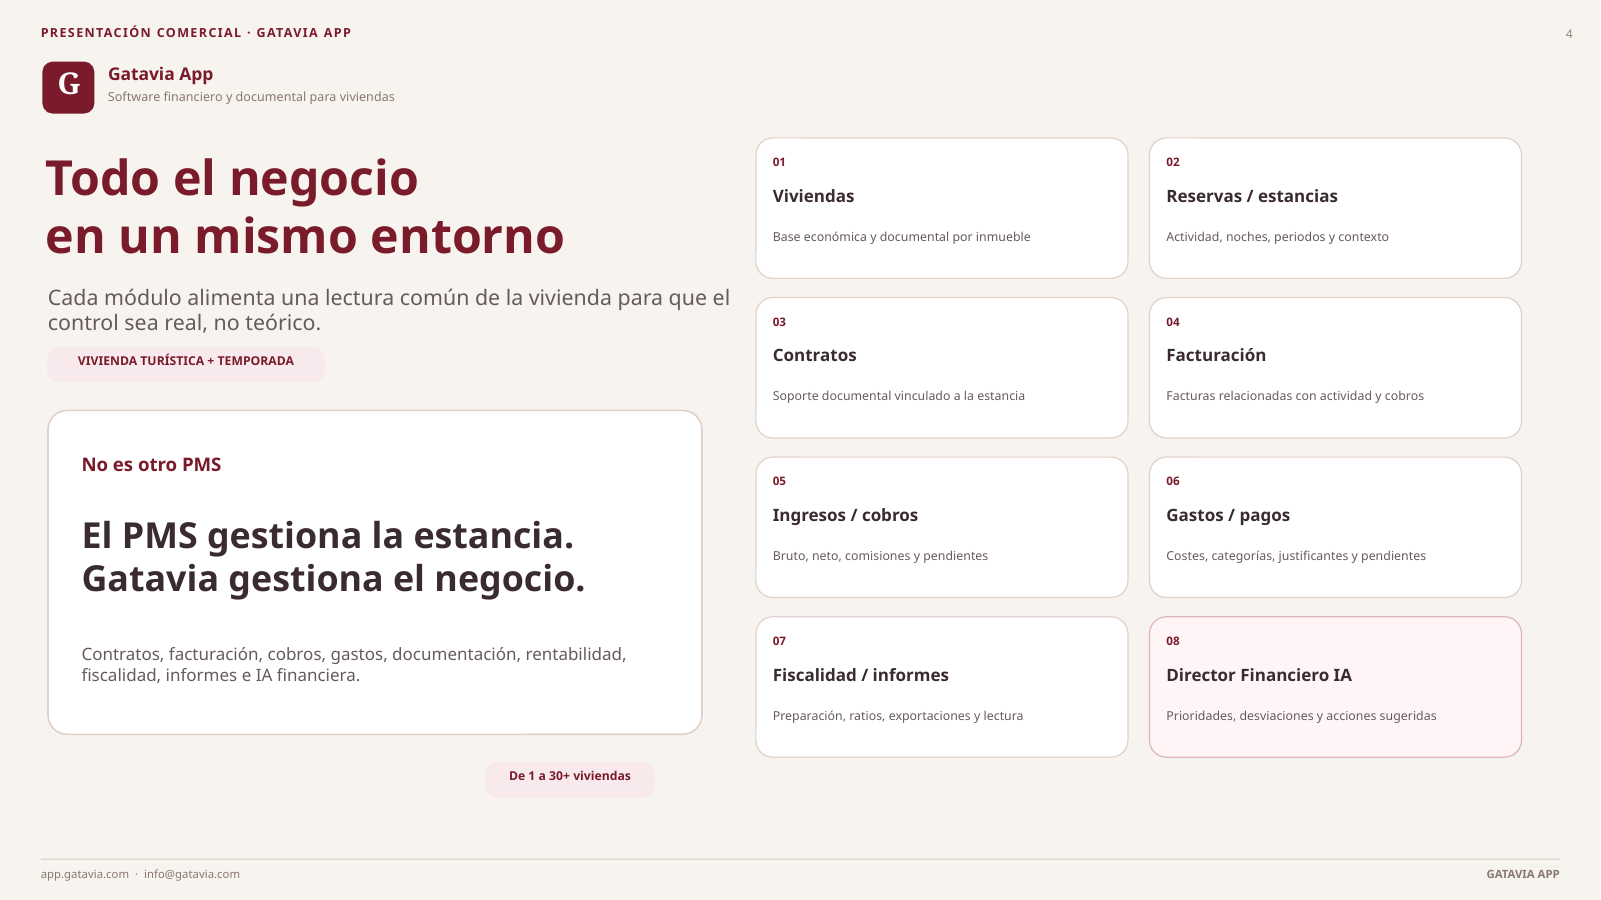Click the 'Software financiero y documental para viviendas' subtitle
The width and height of the screenshot is (1601, 900).
click(251, 97)
